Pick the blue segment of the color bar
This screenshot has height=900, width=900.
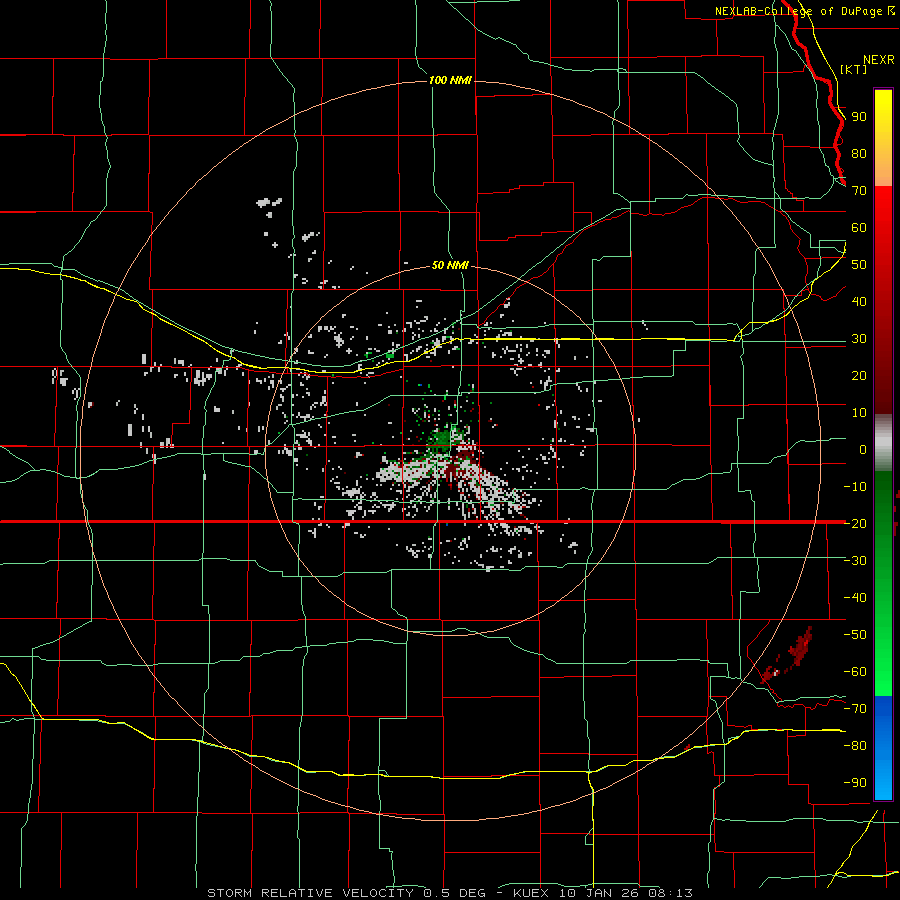[883, 747]
